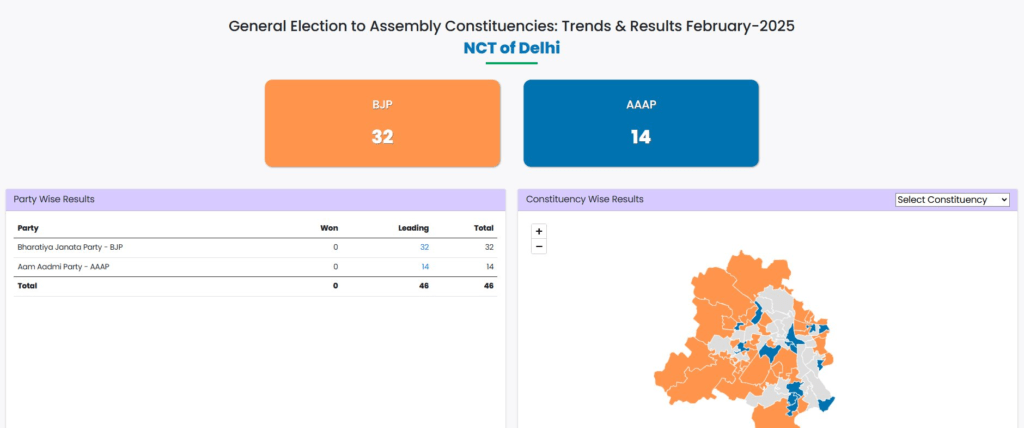Click the BJP Won value 0
Viewport: 1024px width, 428px height.
[336, 247]
